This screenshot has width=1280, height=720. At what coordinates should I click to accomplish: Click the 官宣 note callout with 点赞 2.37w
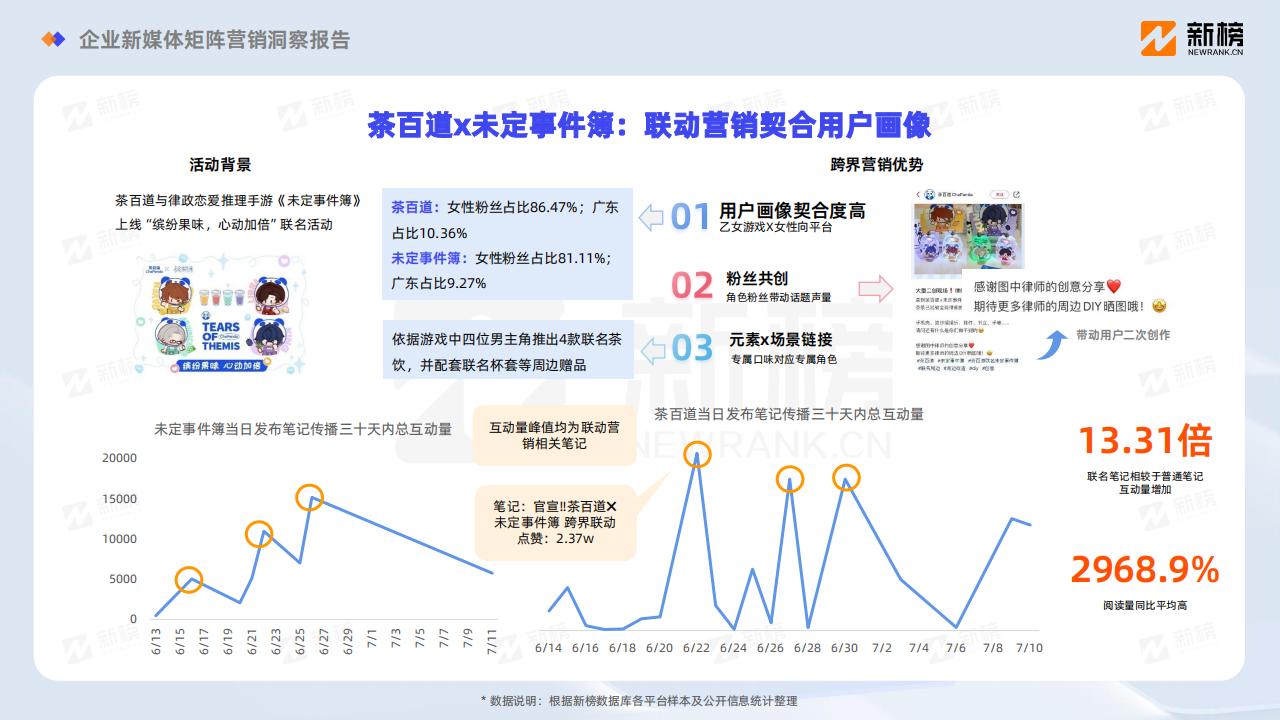coord(555,523)
